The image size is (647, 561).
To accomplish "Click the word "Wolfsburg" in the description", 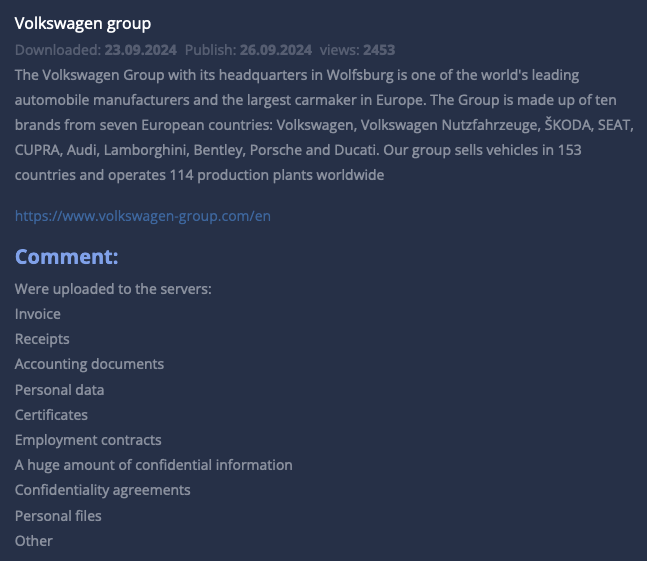I will point(358,75).
